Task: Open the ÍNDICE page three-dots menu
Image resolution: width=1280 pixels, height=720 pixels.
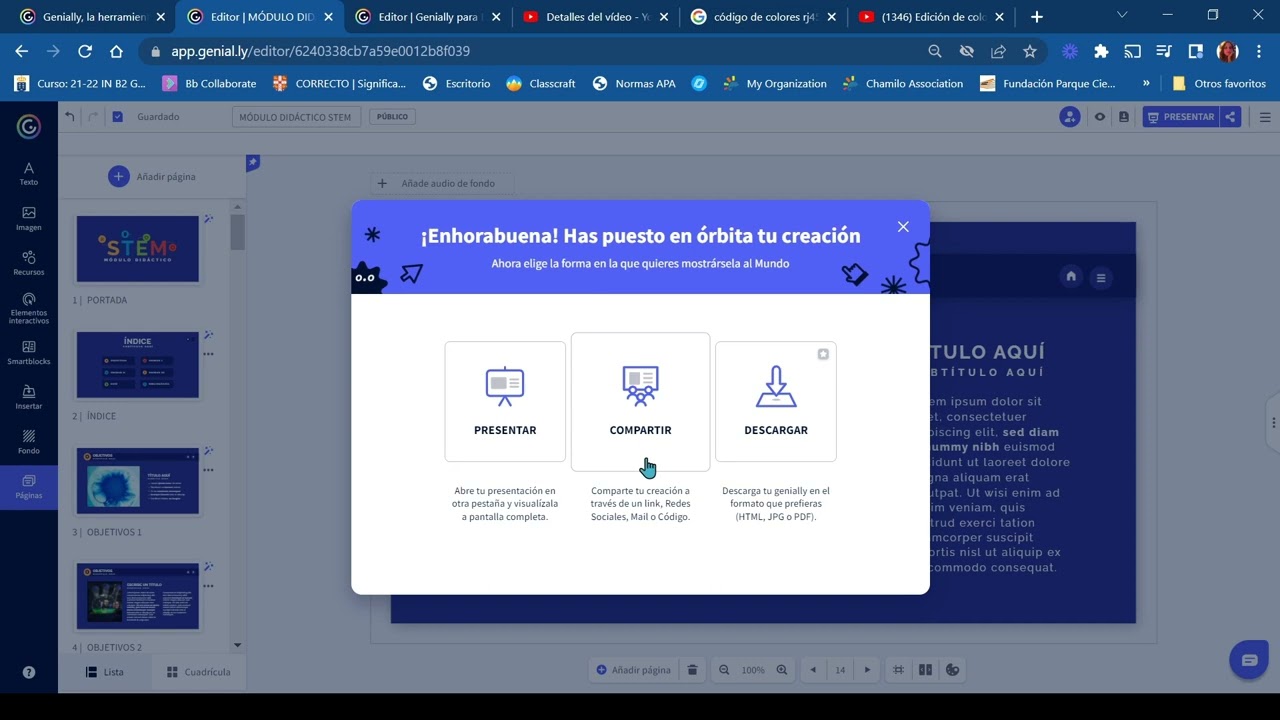Action: (209, 354)
